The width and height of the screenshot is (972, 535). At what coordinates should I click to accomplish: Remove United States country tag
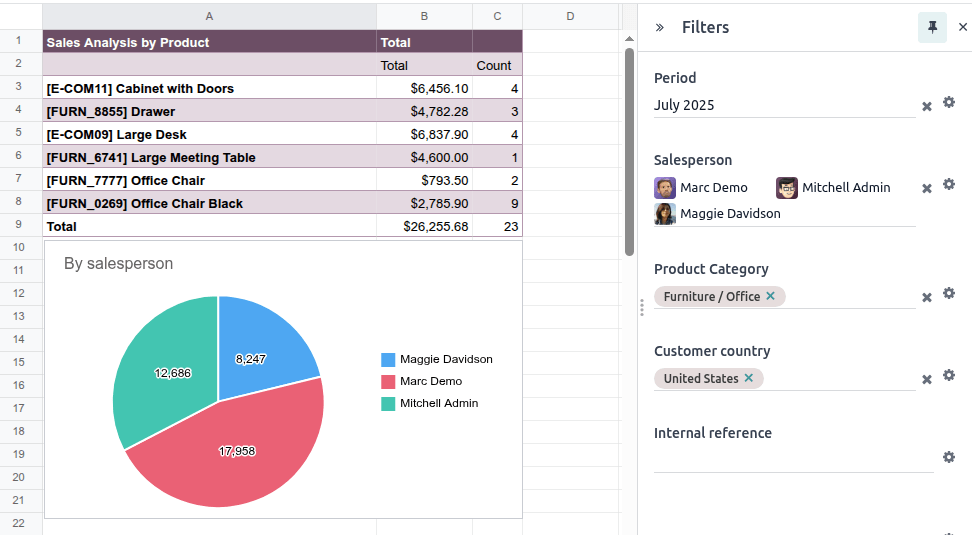748,378
